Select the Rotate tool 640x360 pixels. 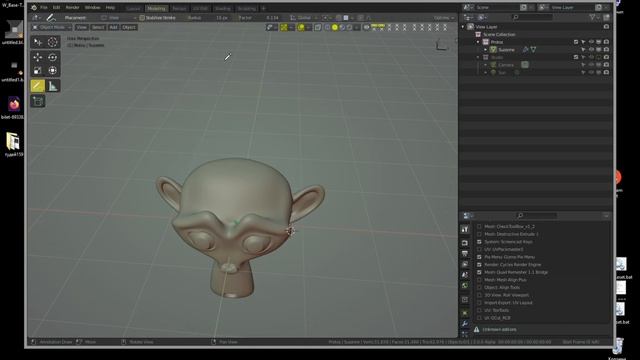tap(53, 58)
